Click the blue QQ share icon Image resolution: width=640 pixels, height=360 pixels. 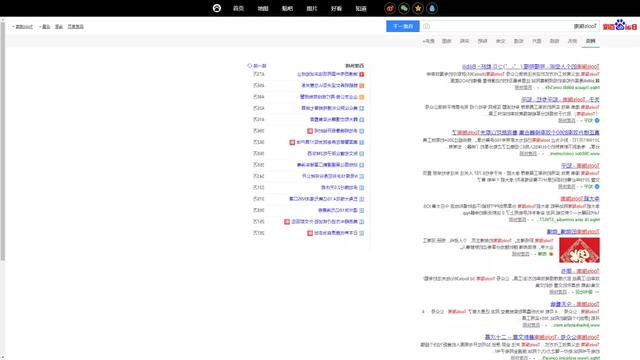pos(432,8)
